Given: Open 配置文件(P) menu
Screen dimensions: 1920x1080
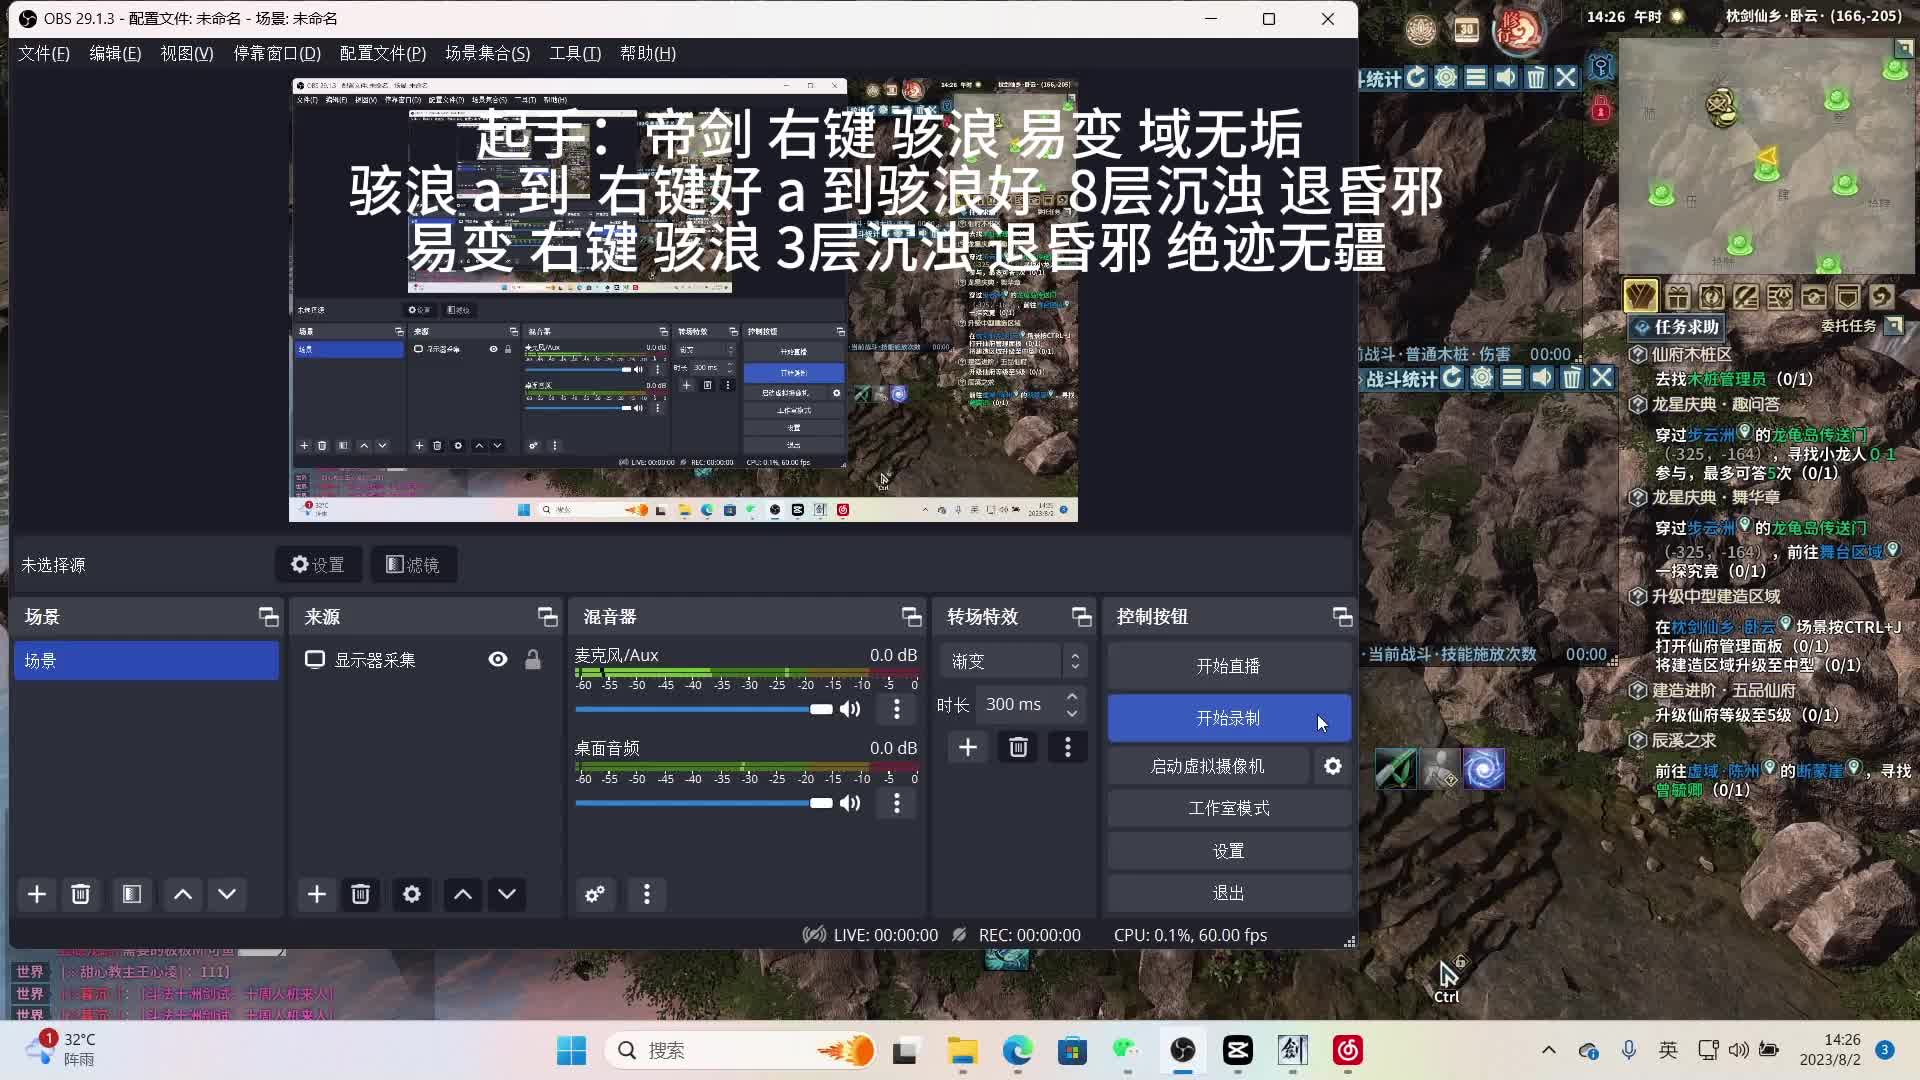Looking at the screenshot, I should [x=383, y=53].
